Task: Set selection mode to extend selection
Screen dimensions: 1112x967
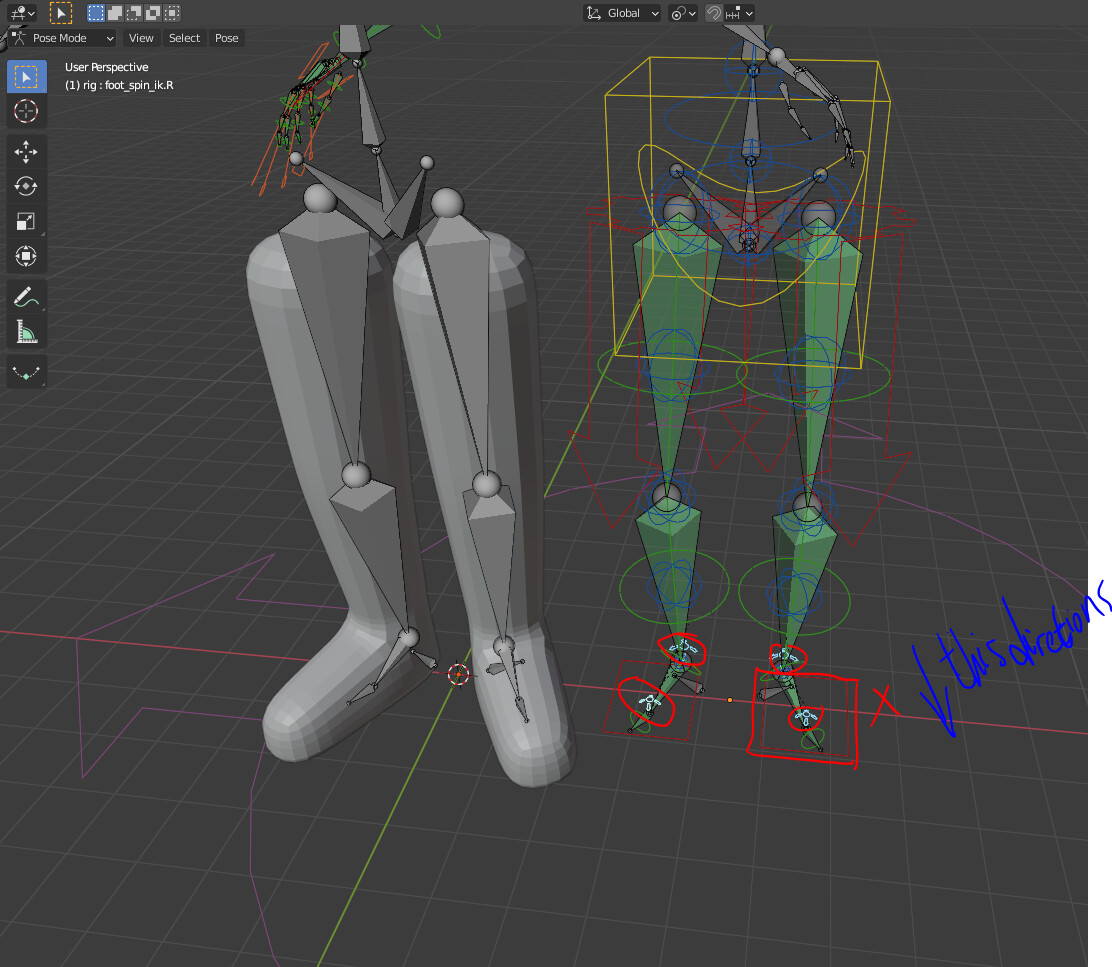Action: point(115,13)
